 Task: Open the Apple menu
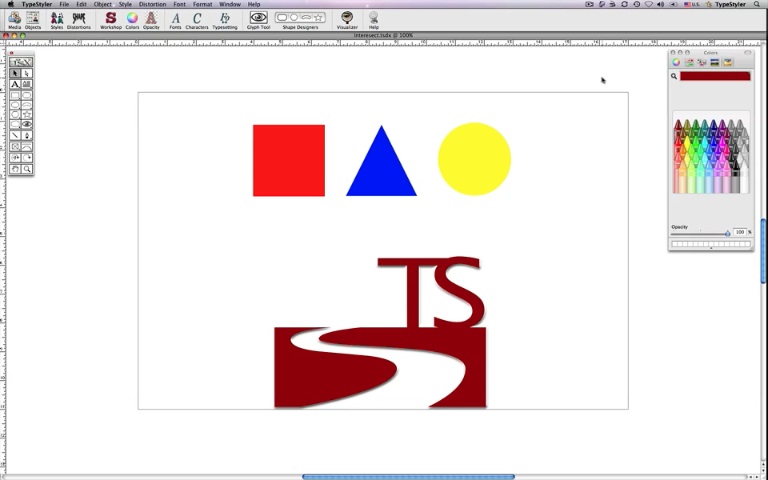[x=11, y=4]
